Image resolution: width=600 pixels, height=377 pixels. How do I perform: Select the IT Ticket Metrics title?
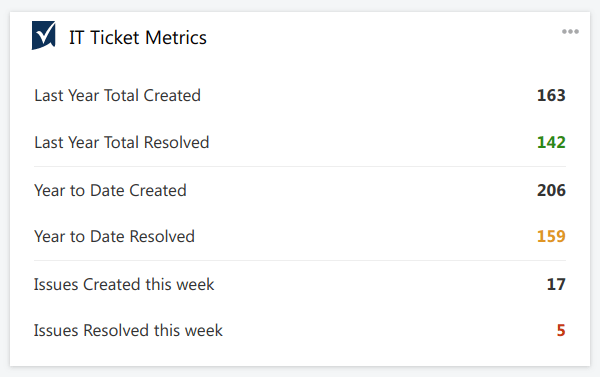point(138,38)
